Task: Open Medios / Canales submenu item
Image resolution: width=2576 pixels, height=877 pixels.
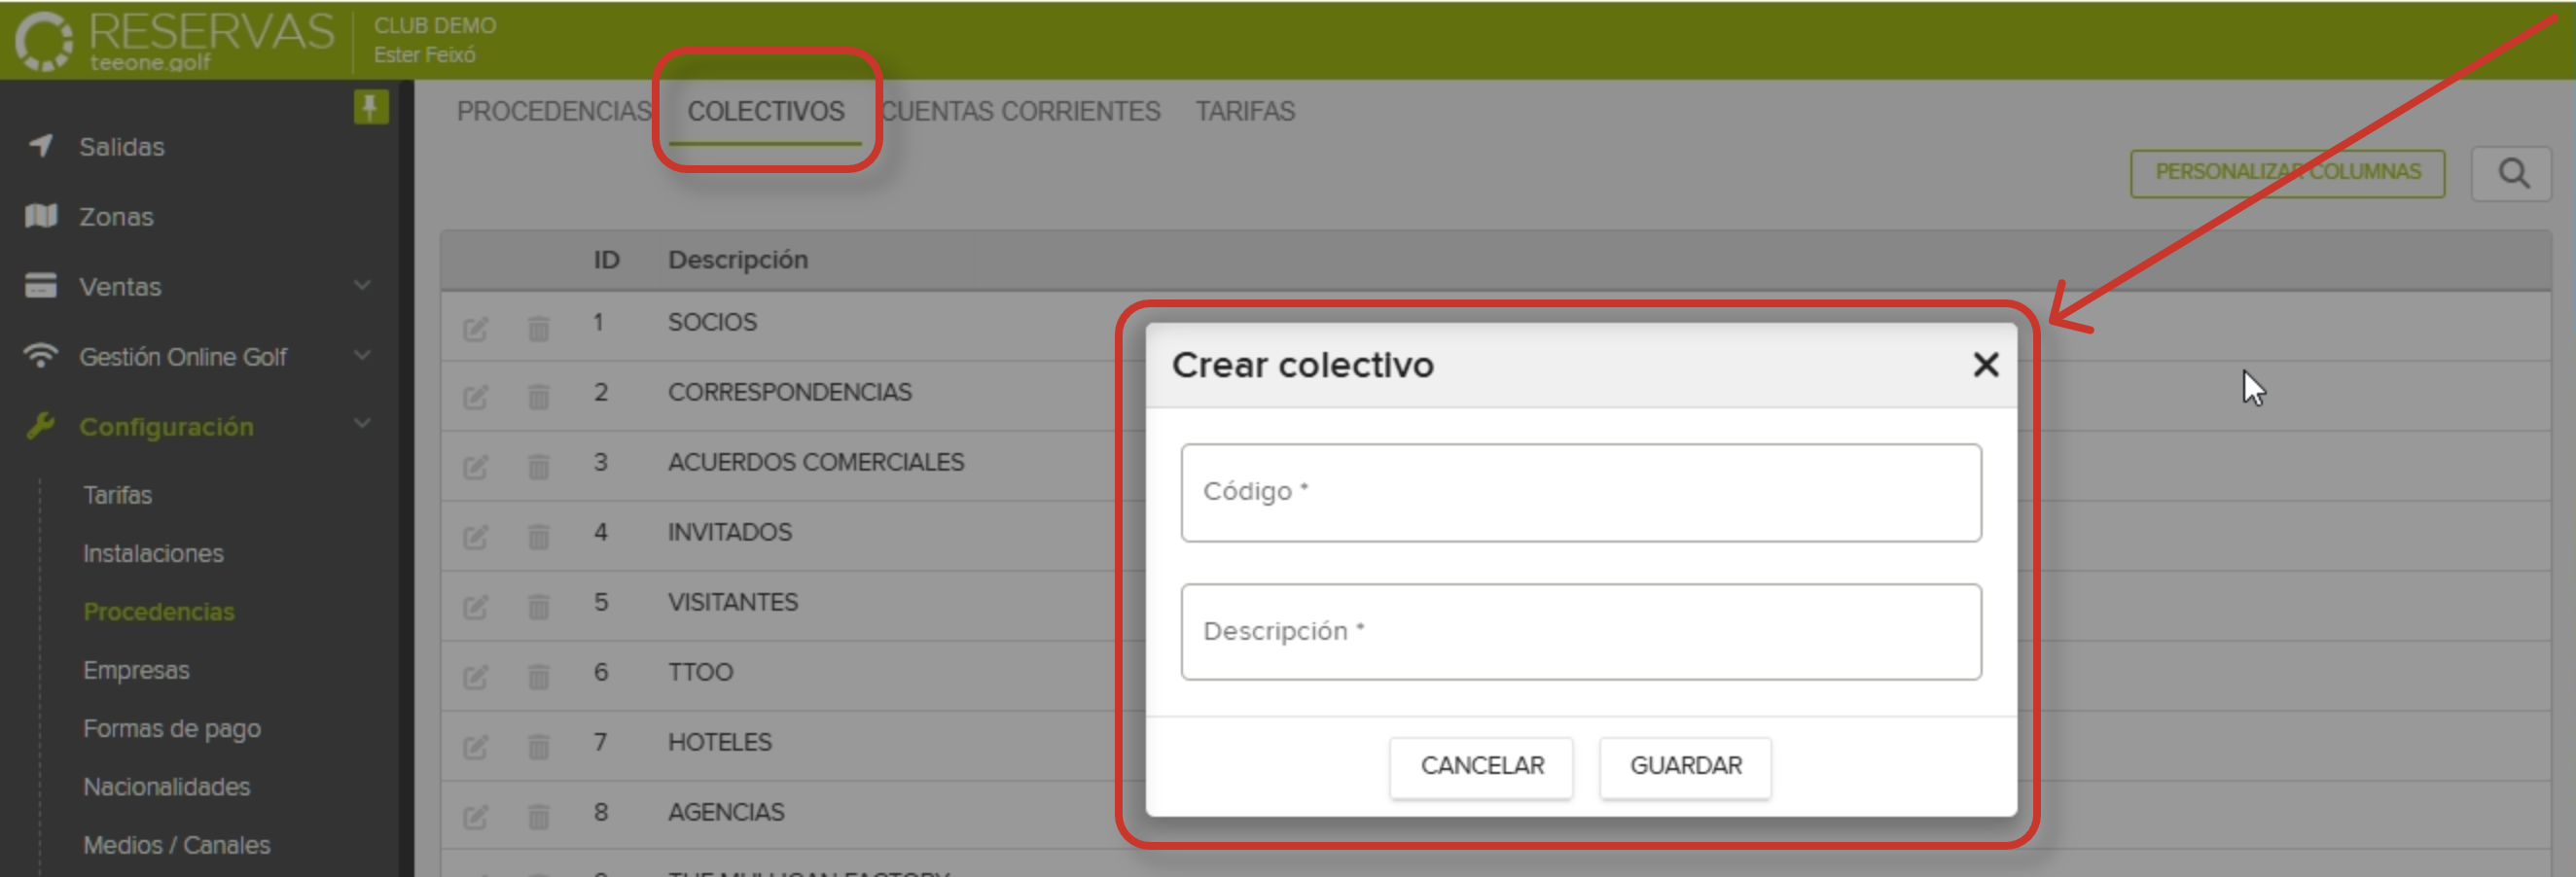Action: (x=177, y=845)
